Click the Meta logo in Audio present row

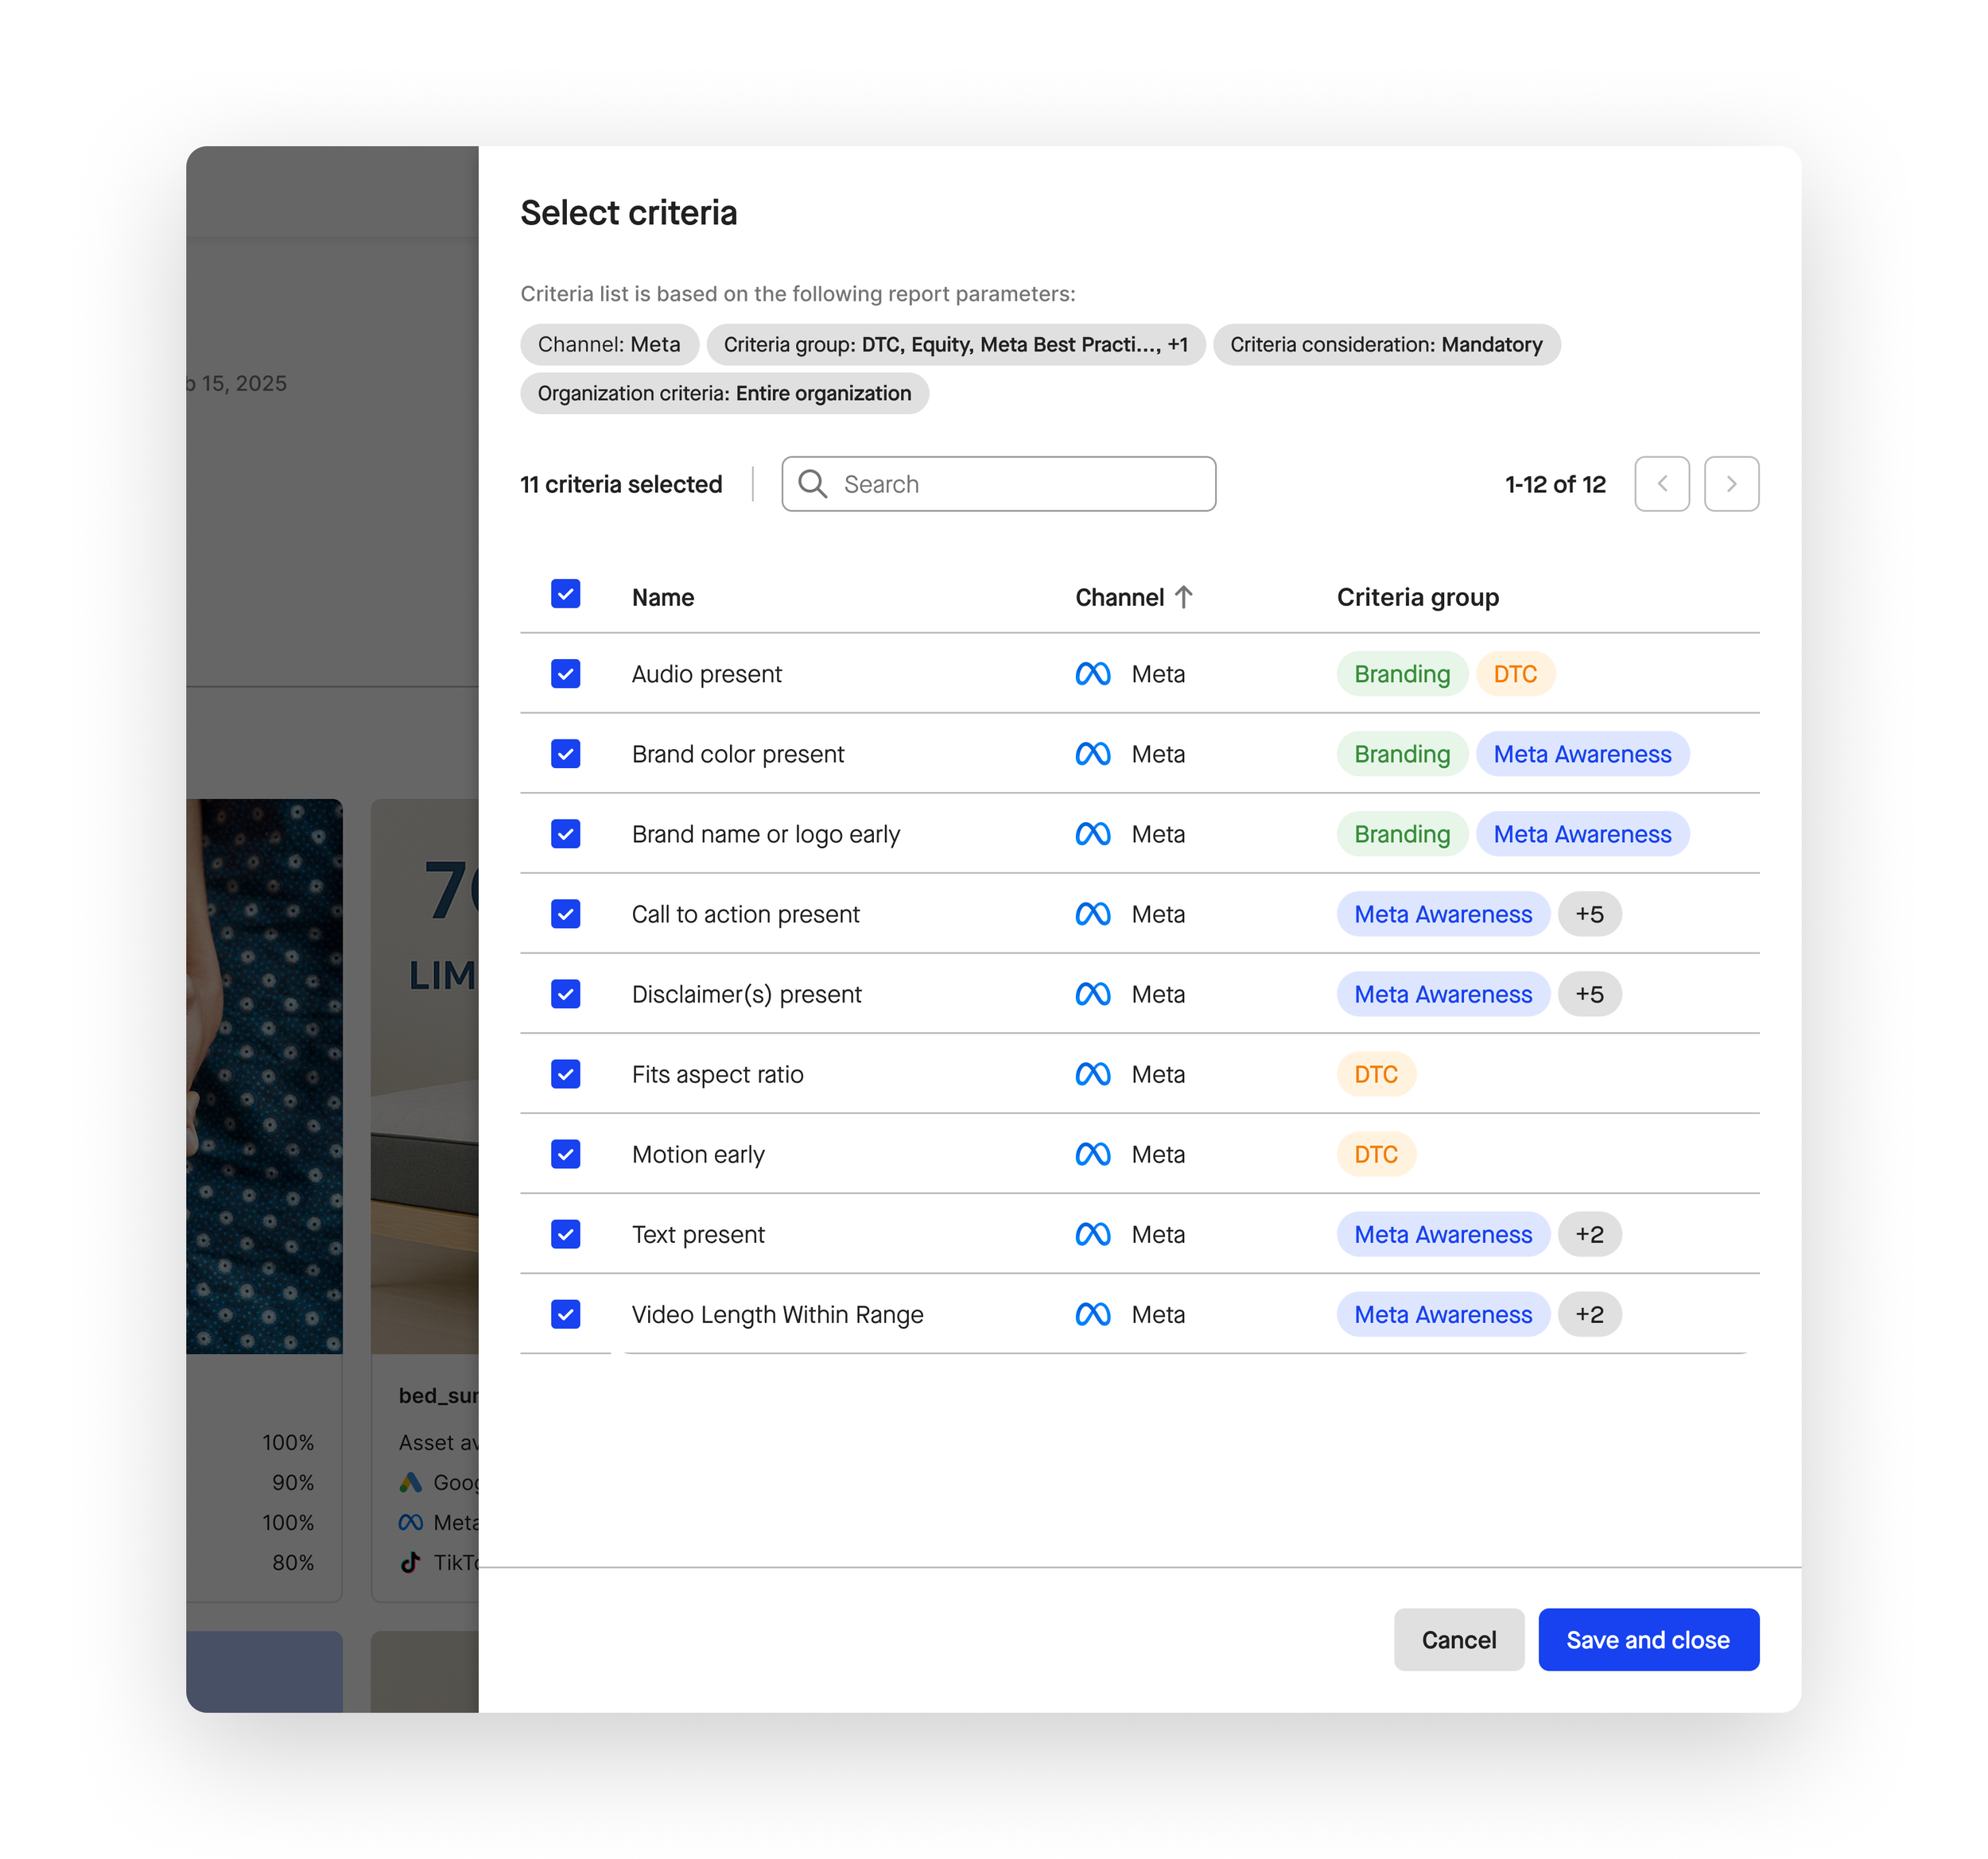1092,674
